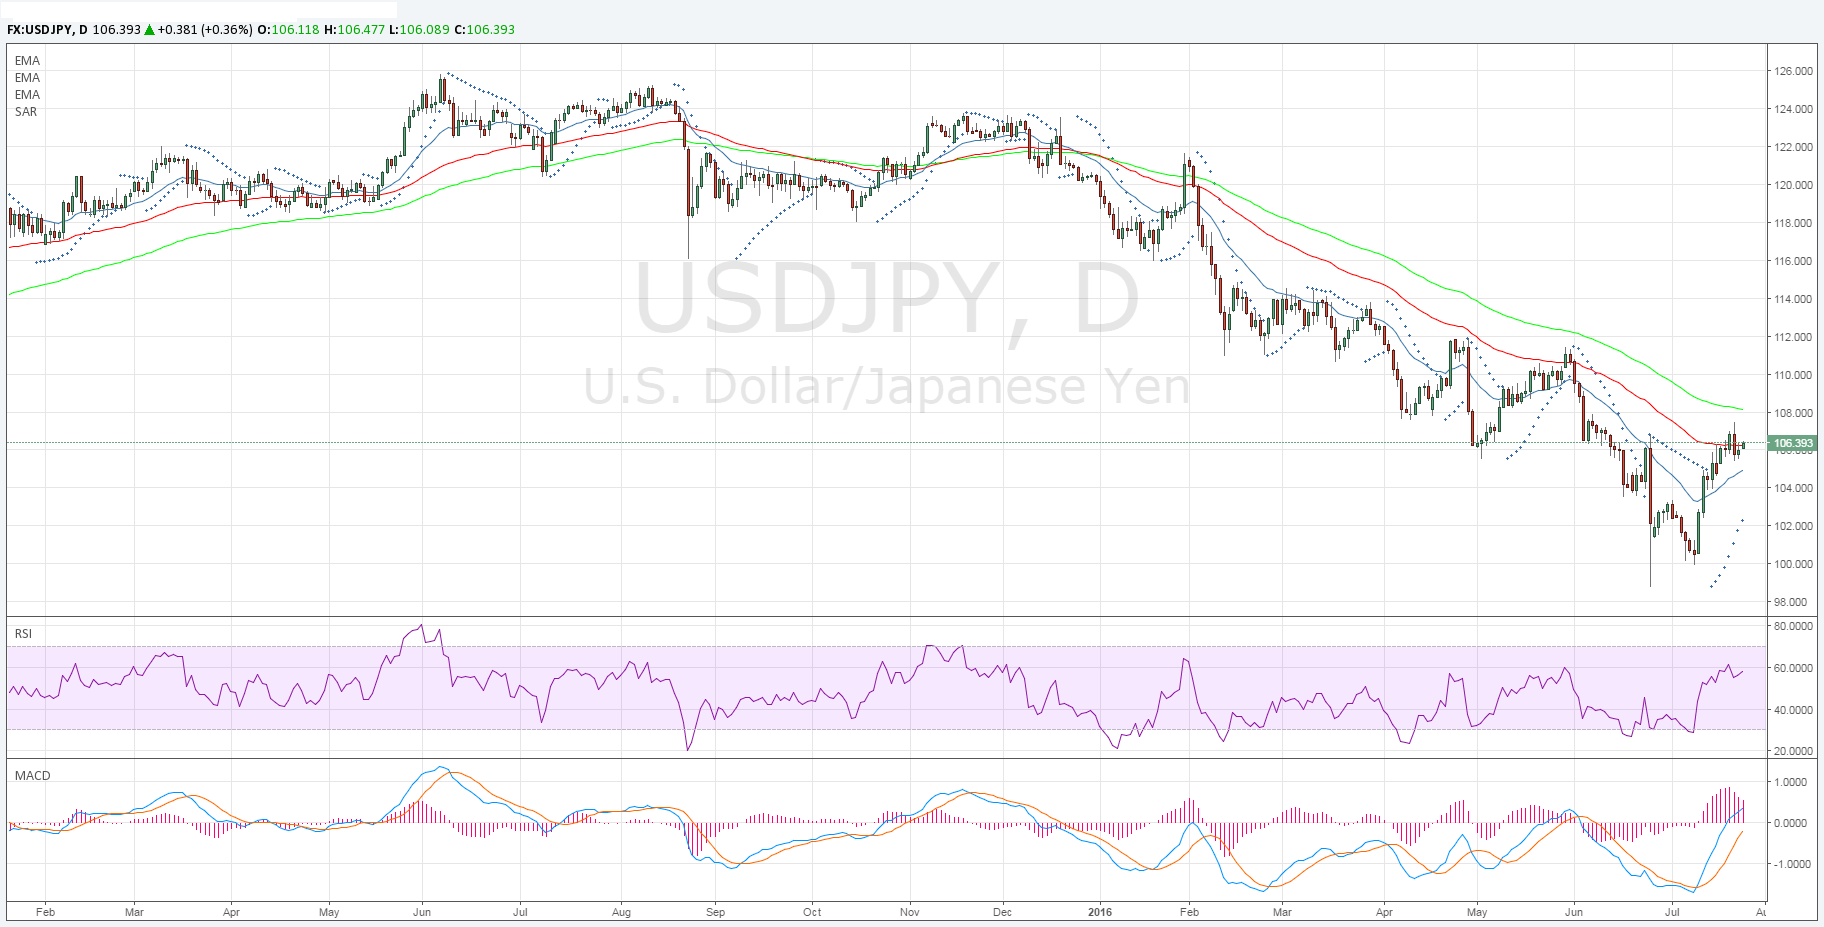Click the Dec month marker on time axis
Image resolution: width=1824 pixels, height=927 pixels.
coord(1002,912)
